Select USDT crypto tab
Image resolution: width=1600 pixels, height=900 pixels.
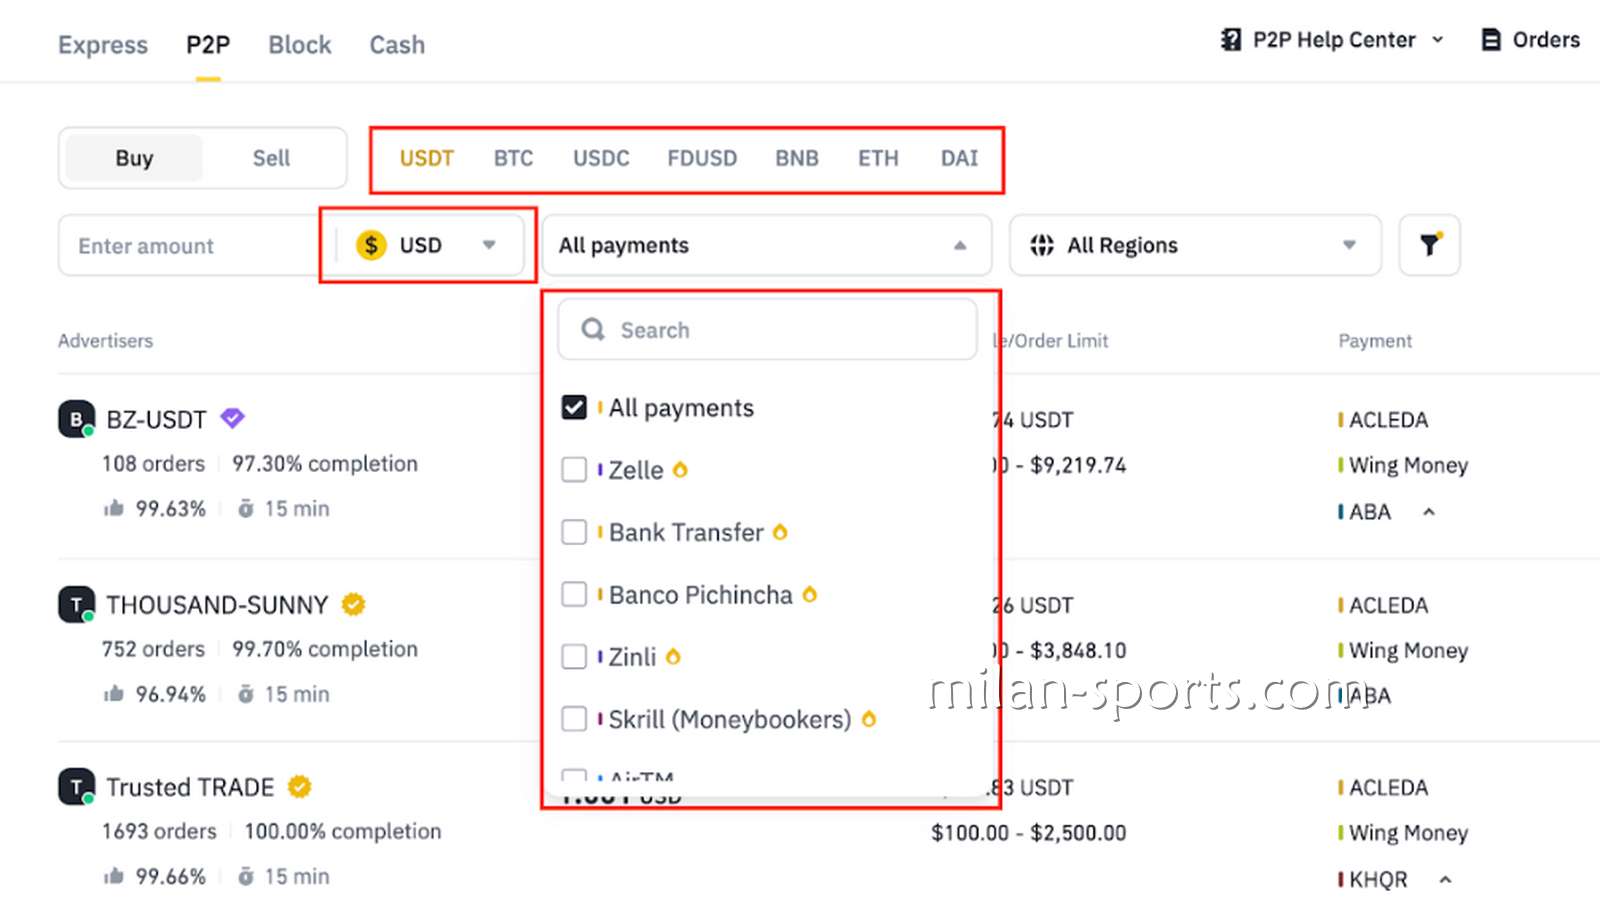[x=427, y=158]
